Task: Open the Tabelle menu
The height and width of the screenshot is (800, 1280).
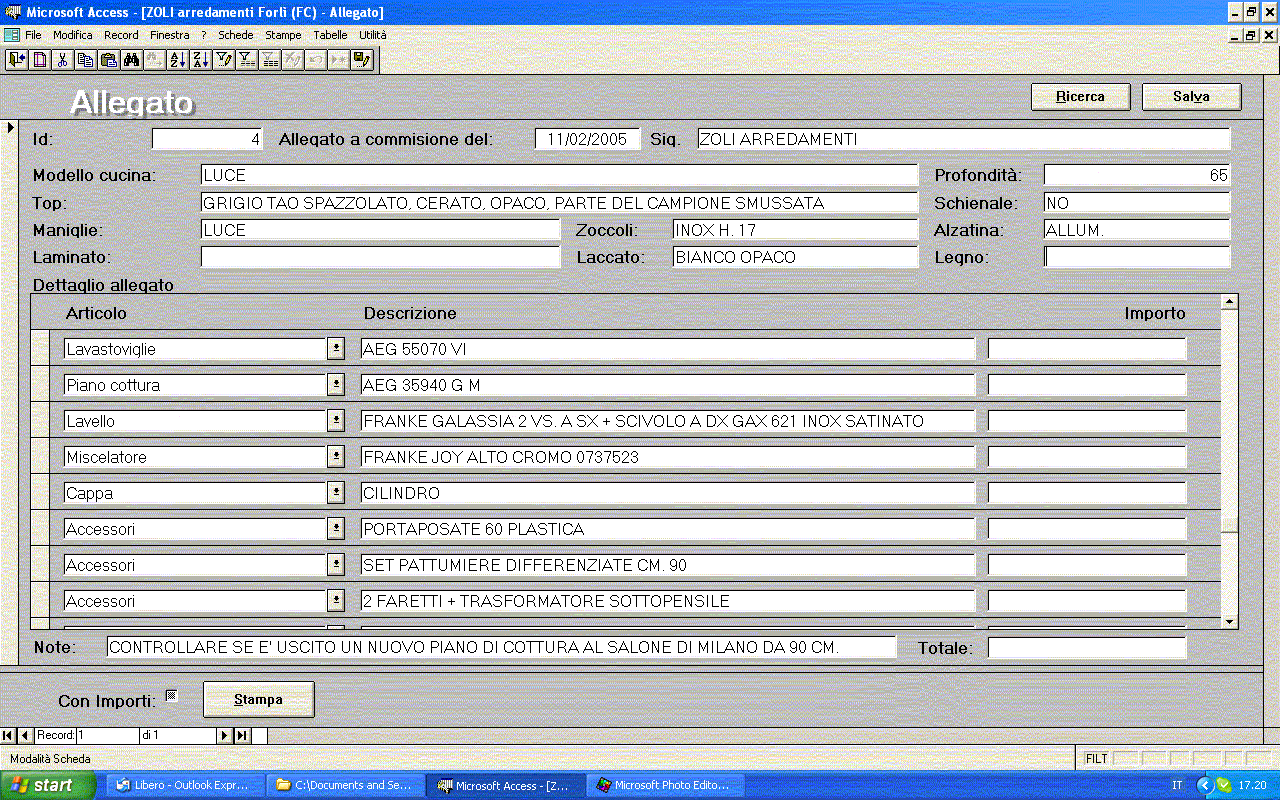Action: (330, 35)
